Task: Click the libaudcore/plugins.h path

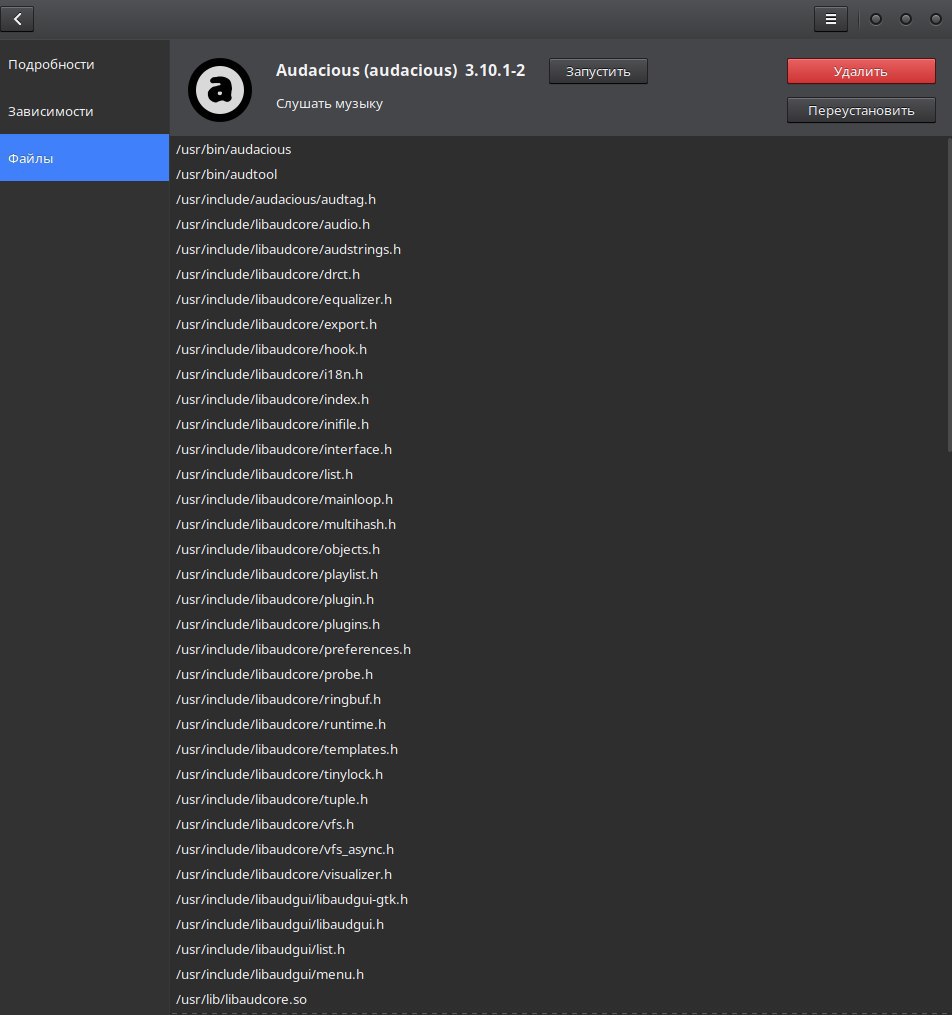Action: (278, 625)
